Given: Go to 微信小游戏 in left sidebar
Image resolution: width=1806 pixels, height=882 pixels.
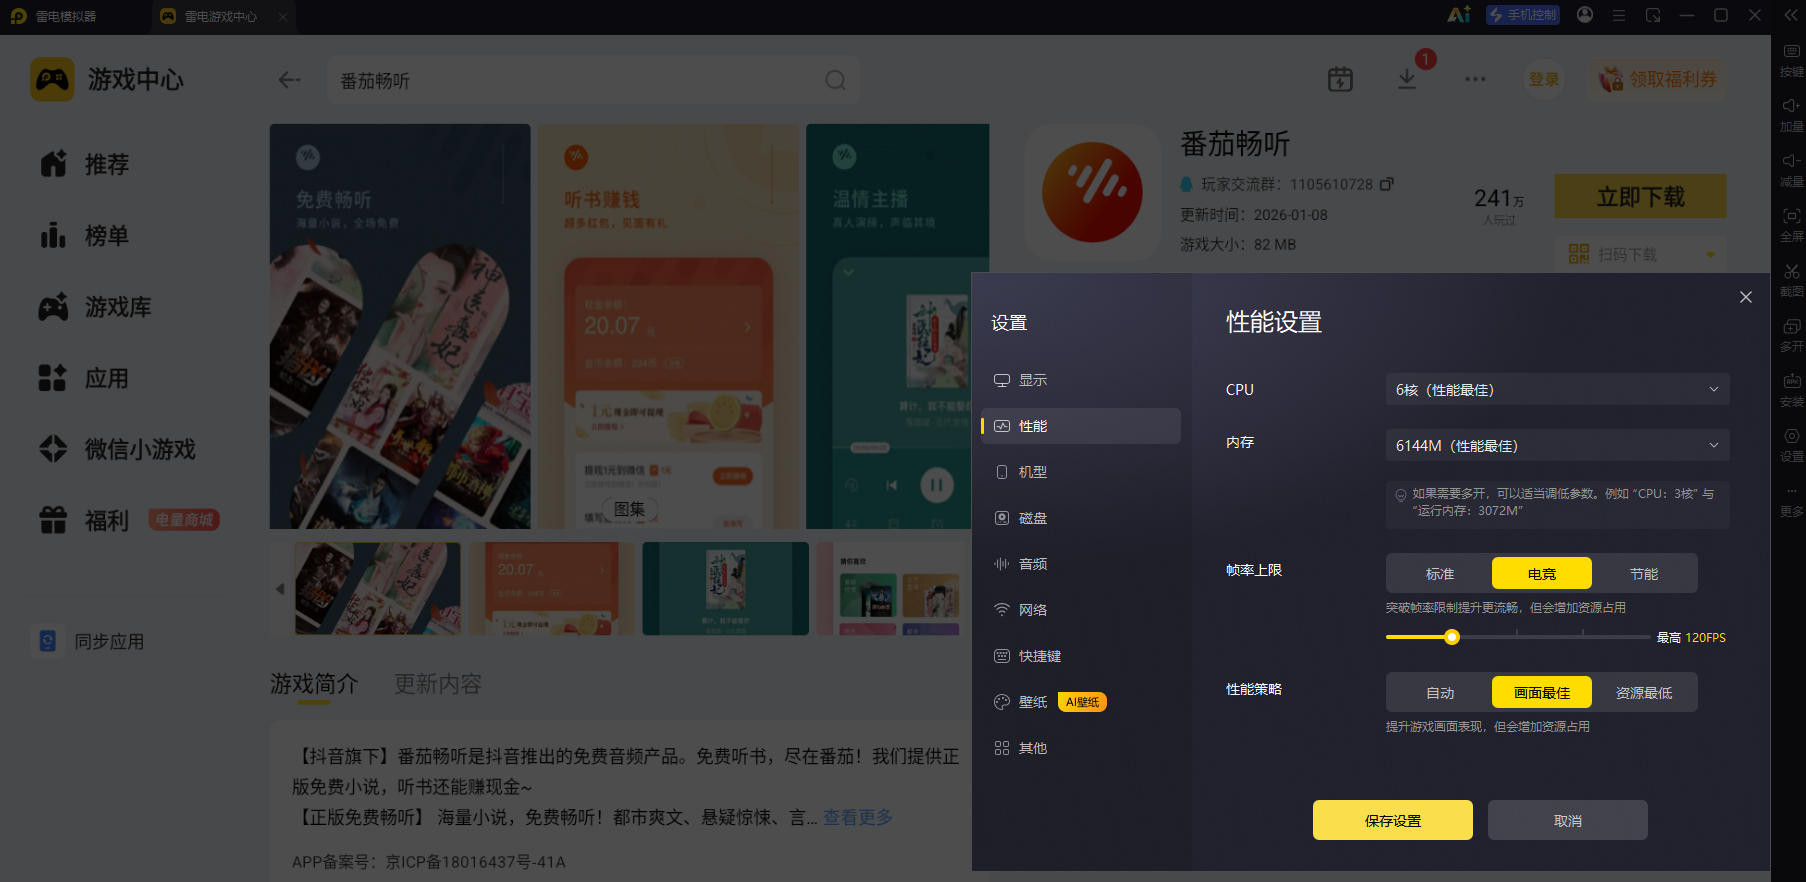Looking at the screenshot, I should click(x=117, y=449).
